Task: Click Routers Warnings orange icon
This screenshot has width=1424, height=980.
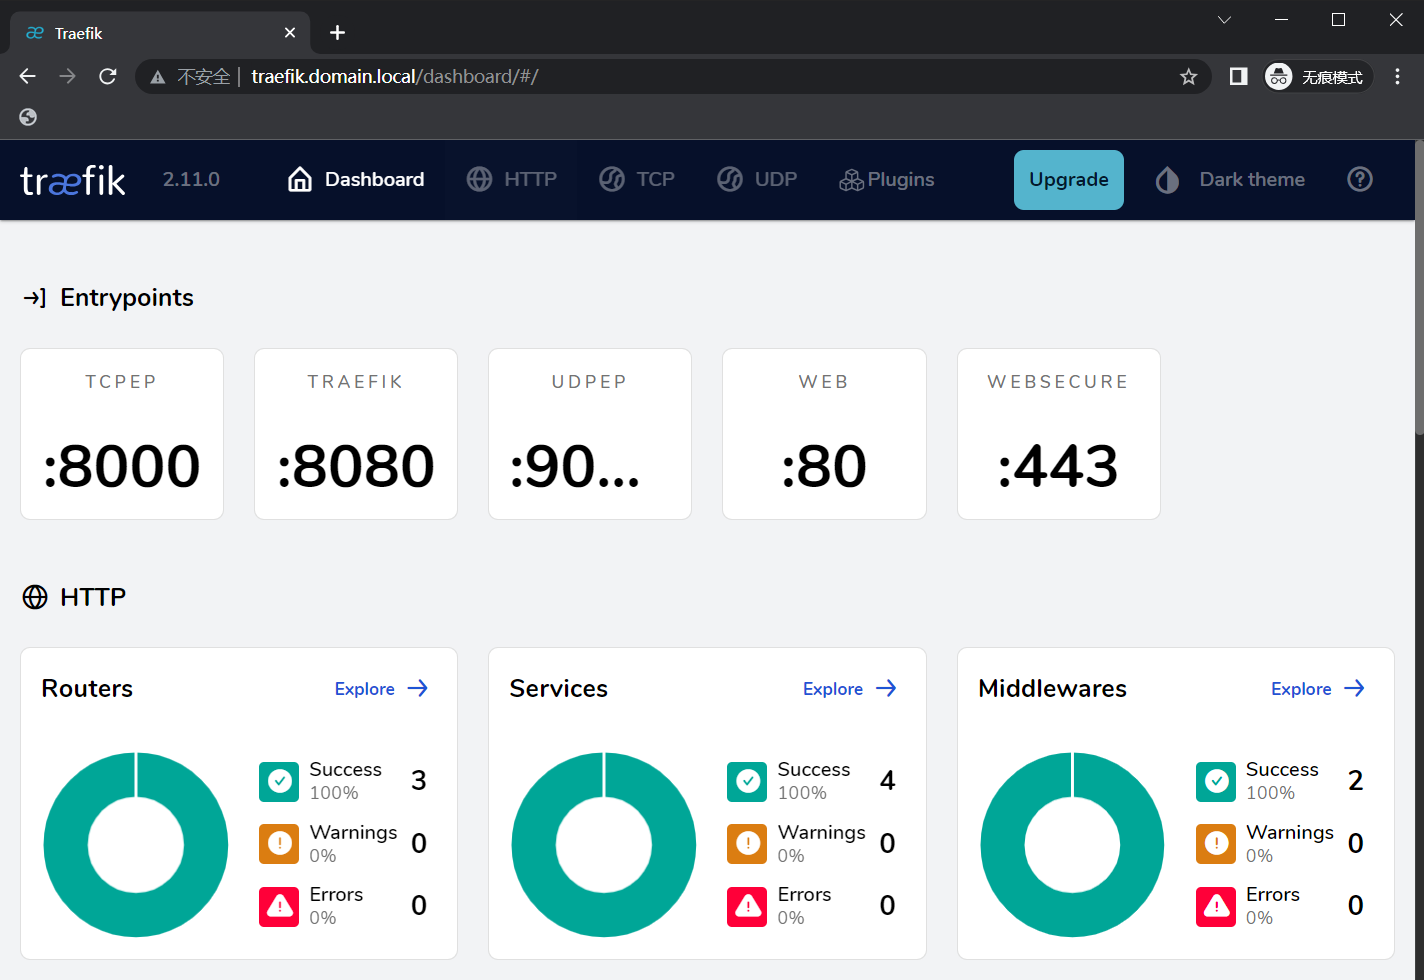Action: point(279,844)
